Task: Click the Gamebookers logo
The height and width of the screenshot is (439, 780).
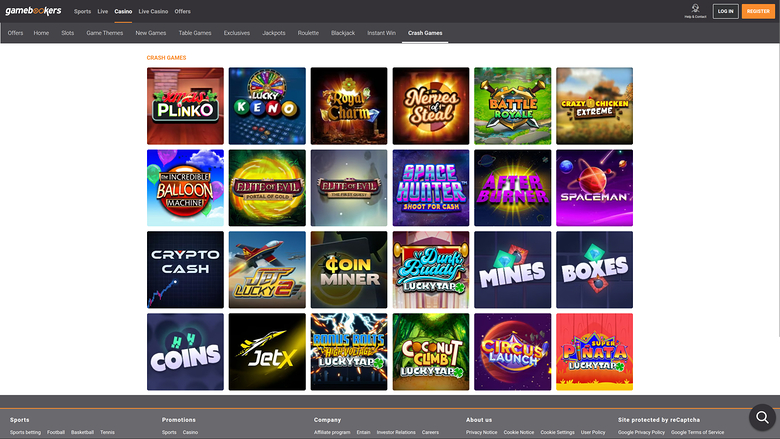Action: [33, 11]
